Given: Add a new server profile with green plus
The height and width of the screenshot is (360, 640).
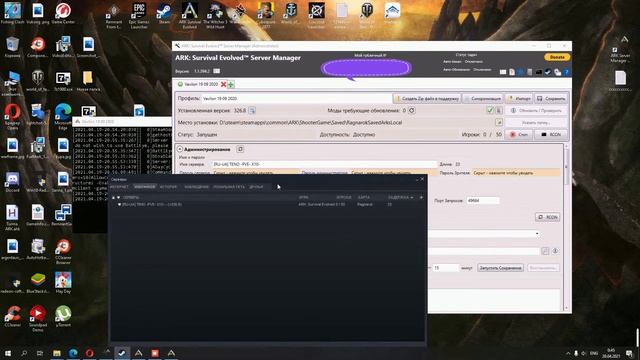Looking at the screenshot, I should click(x=231, y=84).
